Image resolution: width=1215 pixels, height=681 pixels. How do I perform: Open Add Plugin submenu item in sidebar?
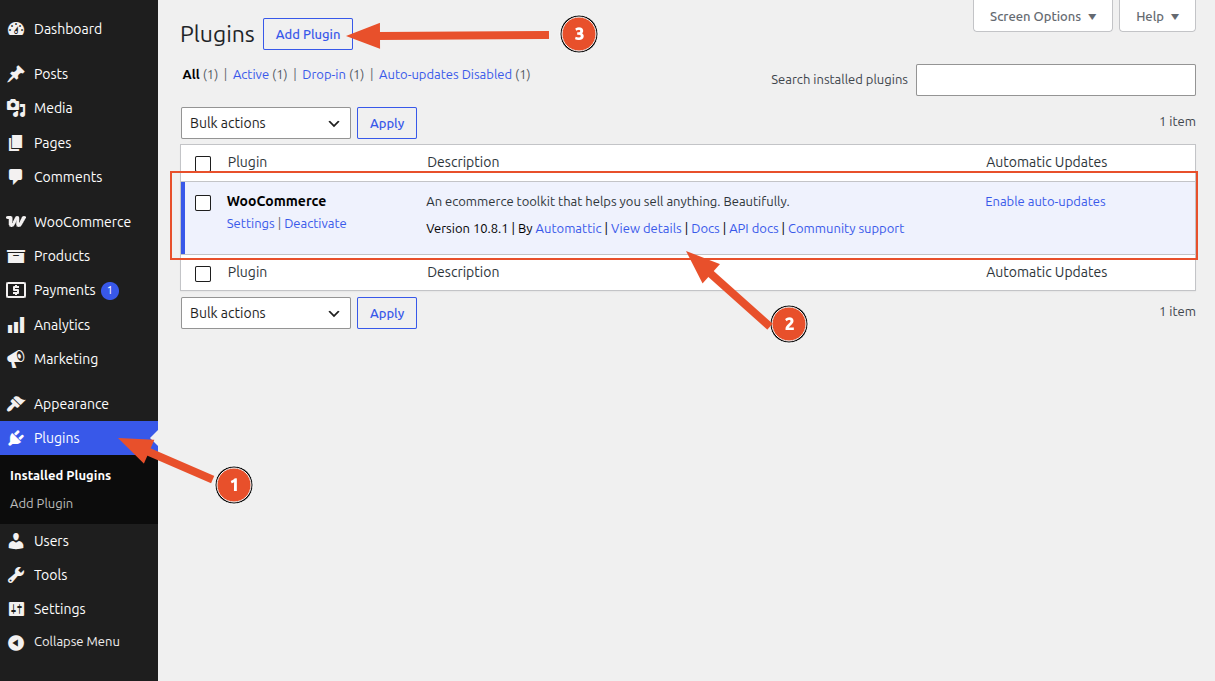[41, 503]
